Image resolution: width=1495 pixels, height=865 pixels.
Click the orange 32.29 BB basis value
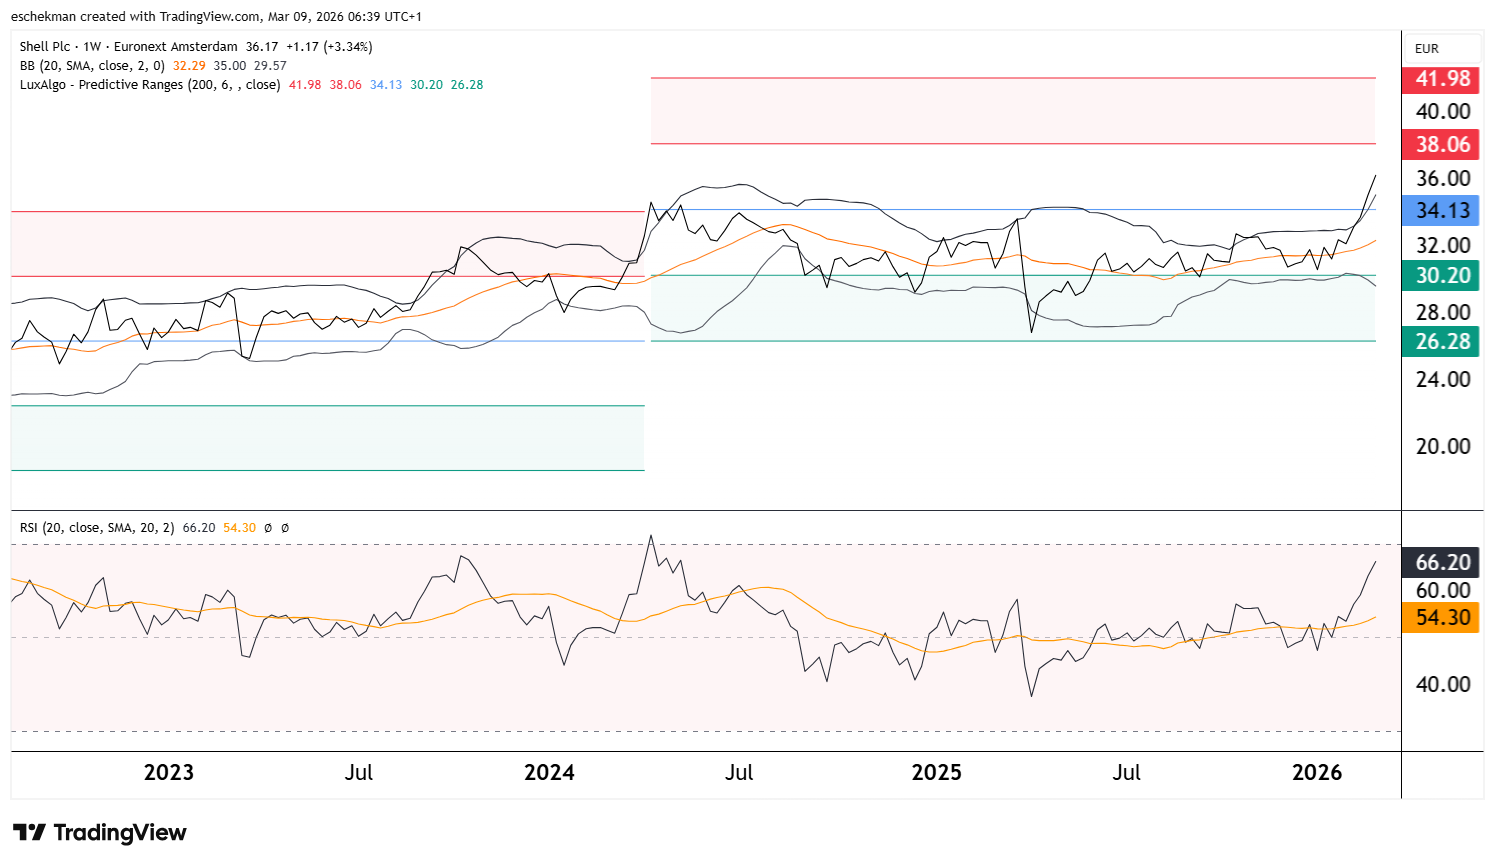[x=189, y=66]
